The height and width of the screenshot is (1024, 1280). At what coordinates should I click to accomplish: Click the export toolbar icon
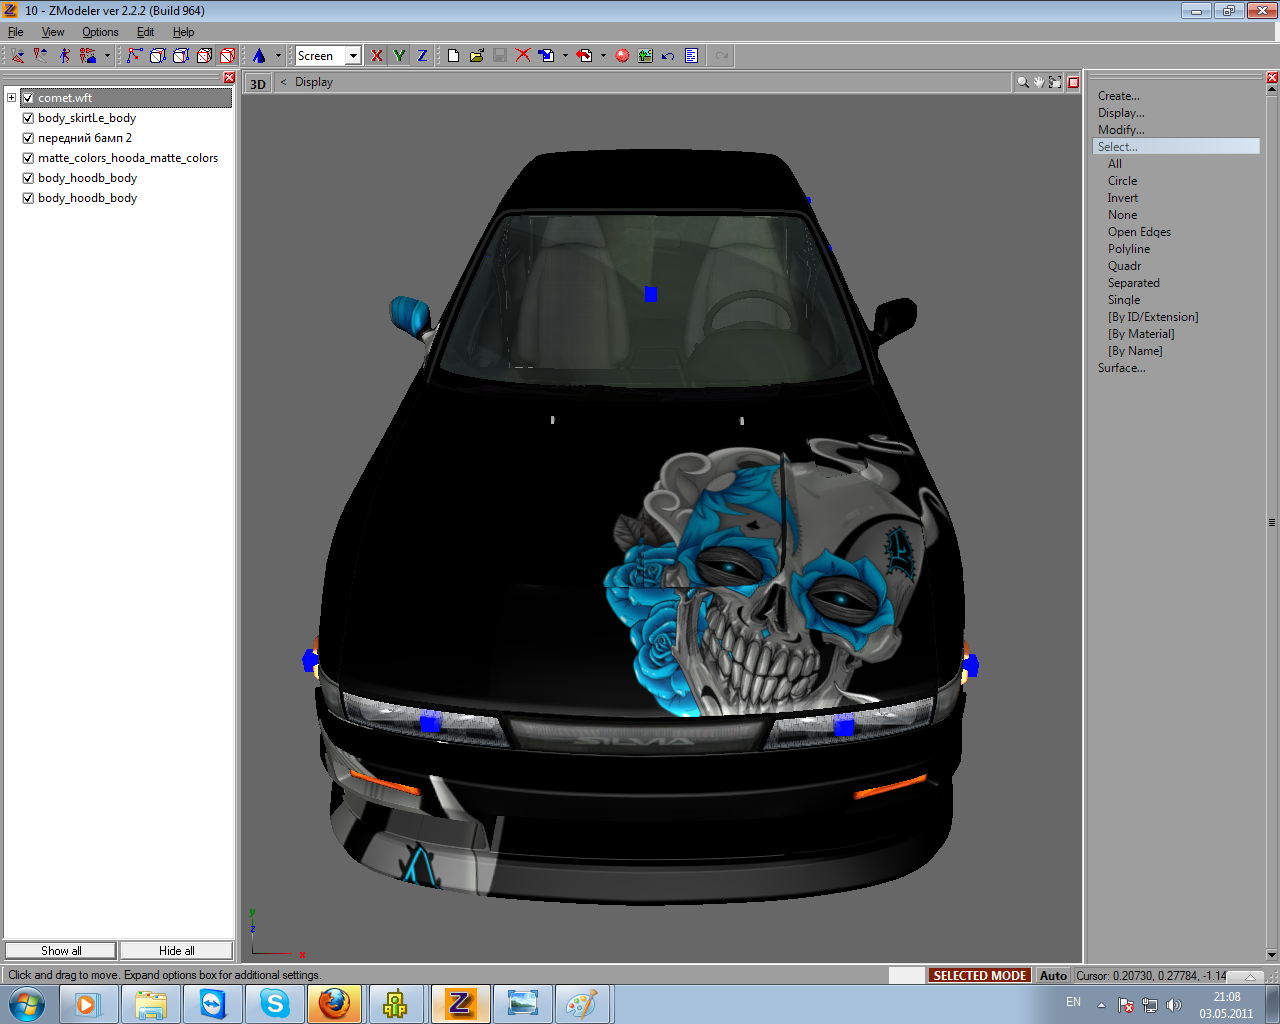point(585,56)
